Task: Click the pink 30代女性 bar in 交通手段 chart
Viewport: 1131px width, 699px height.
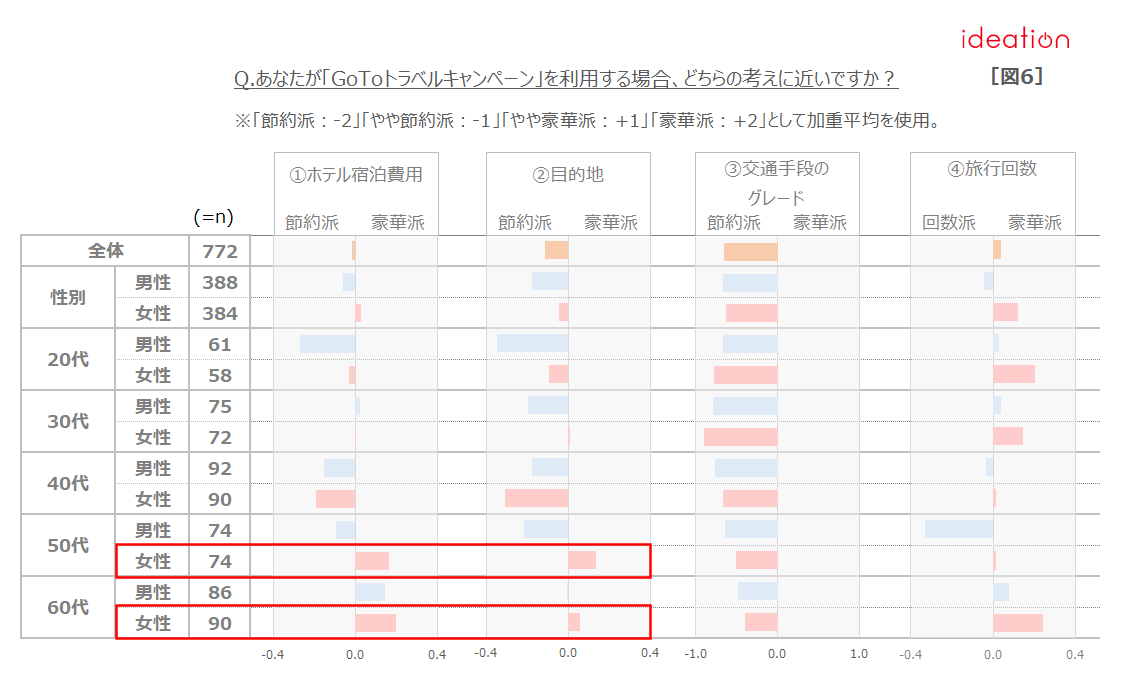Action: [741, 436]
